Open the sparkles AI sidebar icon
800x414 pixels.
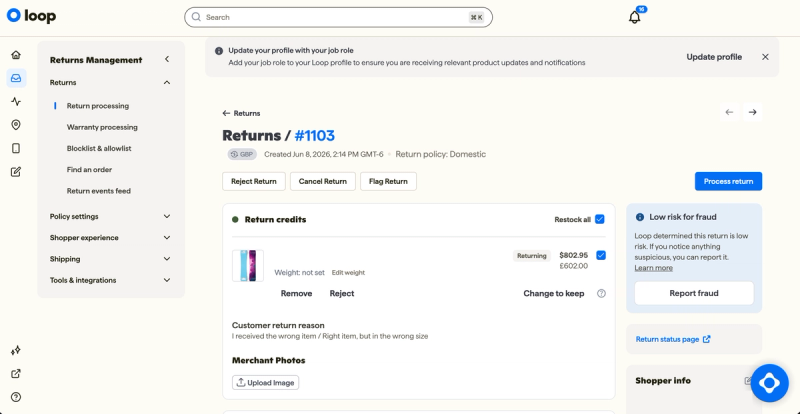pyautogui.click(x=16, y=350)
